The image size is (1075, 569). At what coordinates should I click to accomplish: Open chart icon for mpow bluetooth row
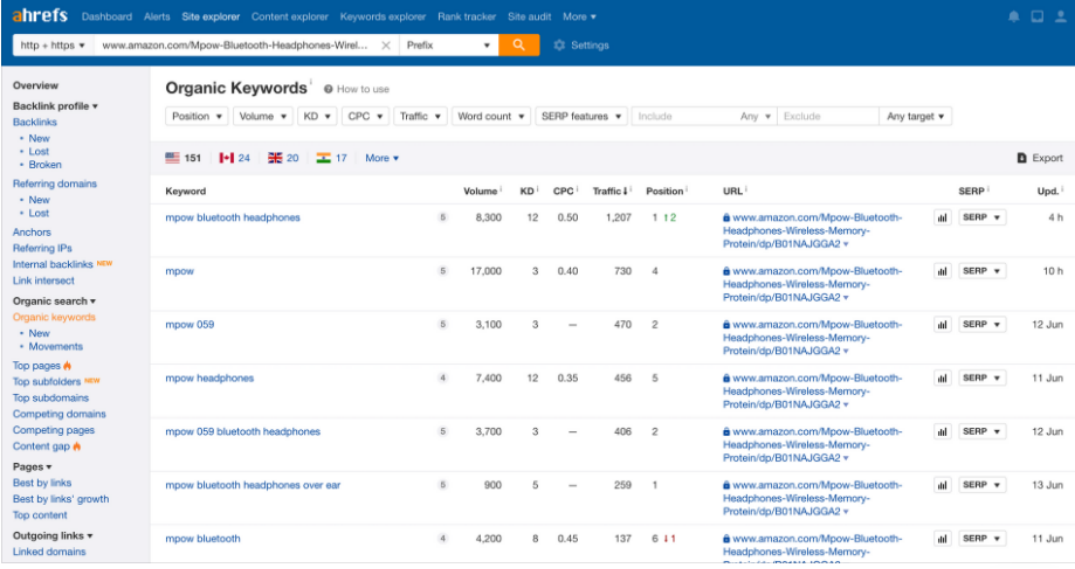click(x=943, y=538)
